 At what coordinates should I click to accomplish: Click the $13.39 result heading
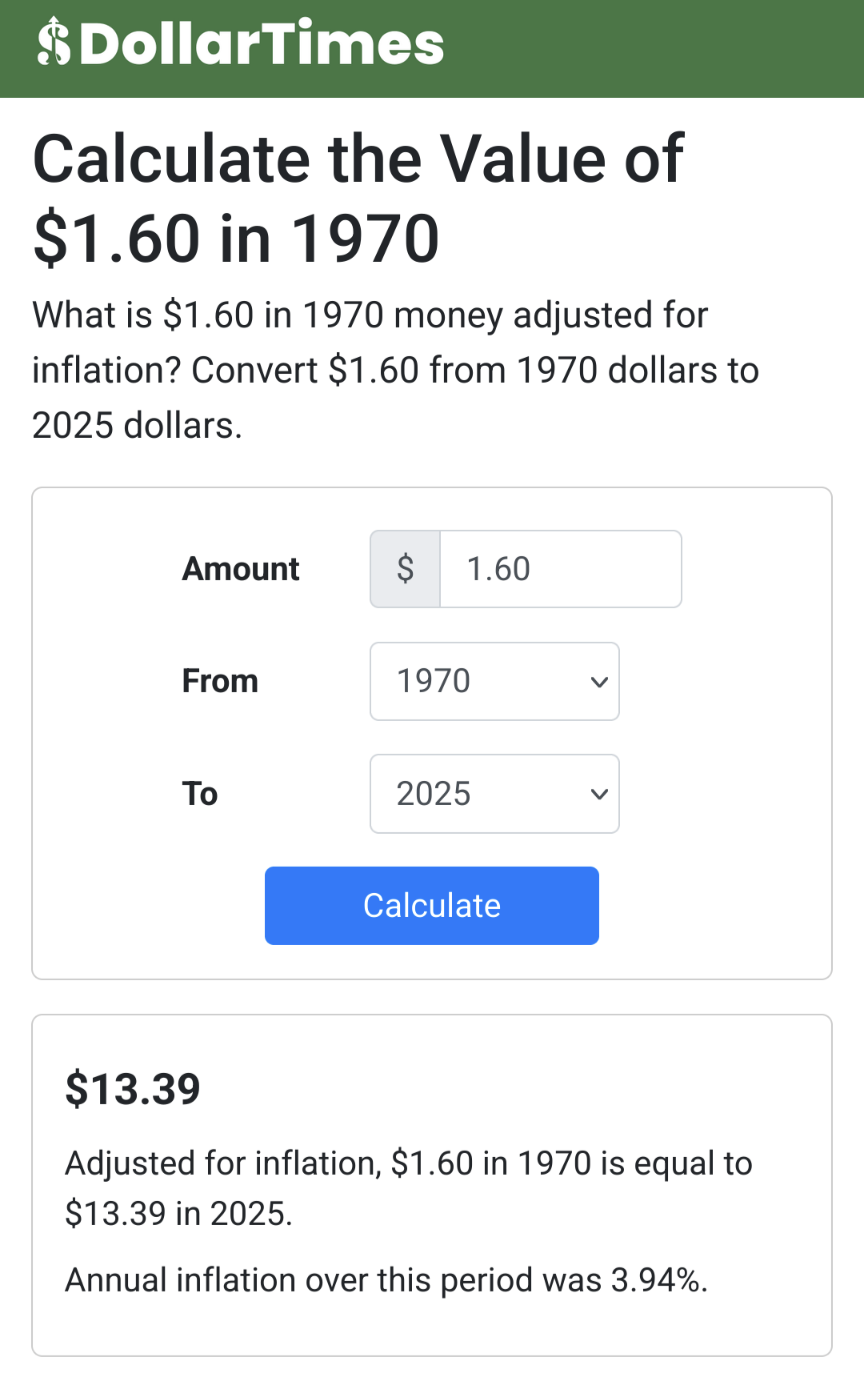point(133,1089)
